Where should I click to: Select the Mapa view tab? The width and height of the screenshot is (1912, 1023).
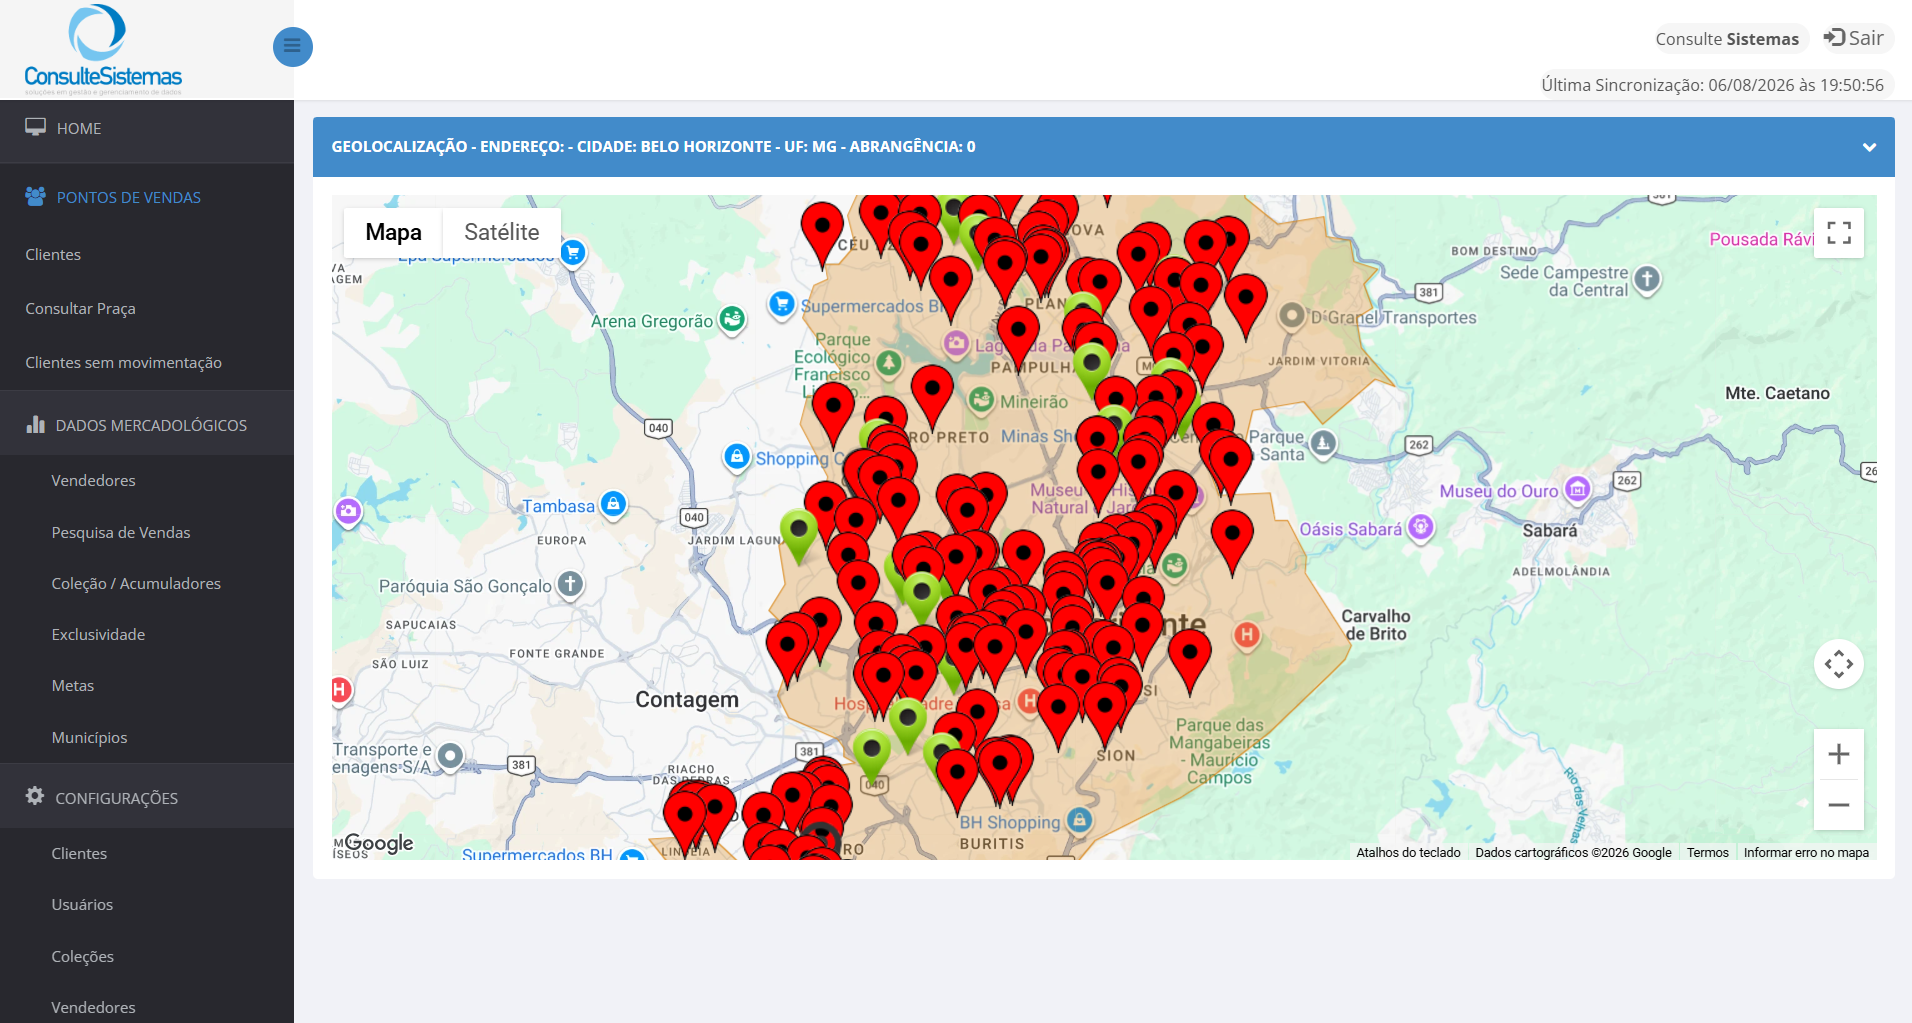click(x=393, y=232)
